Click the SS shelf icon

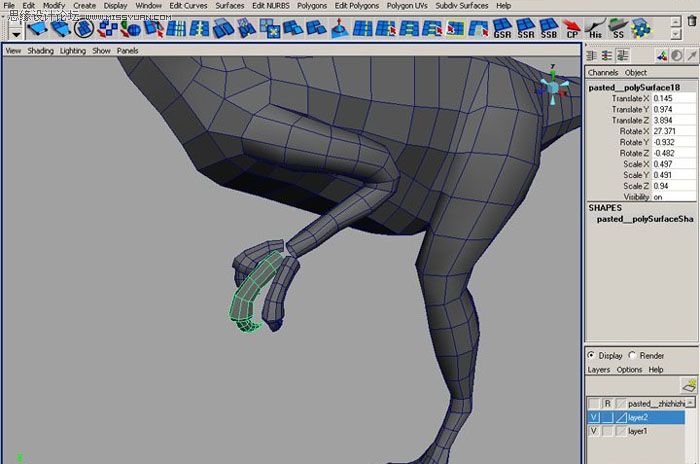click(x=621, y=27)
